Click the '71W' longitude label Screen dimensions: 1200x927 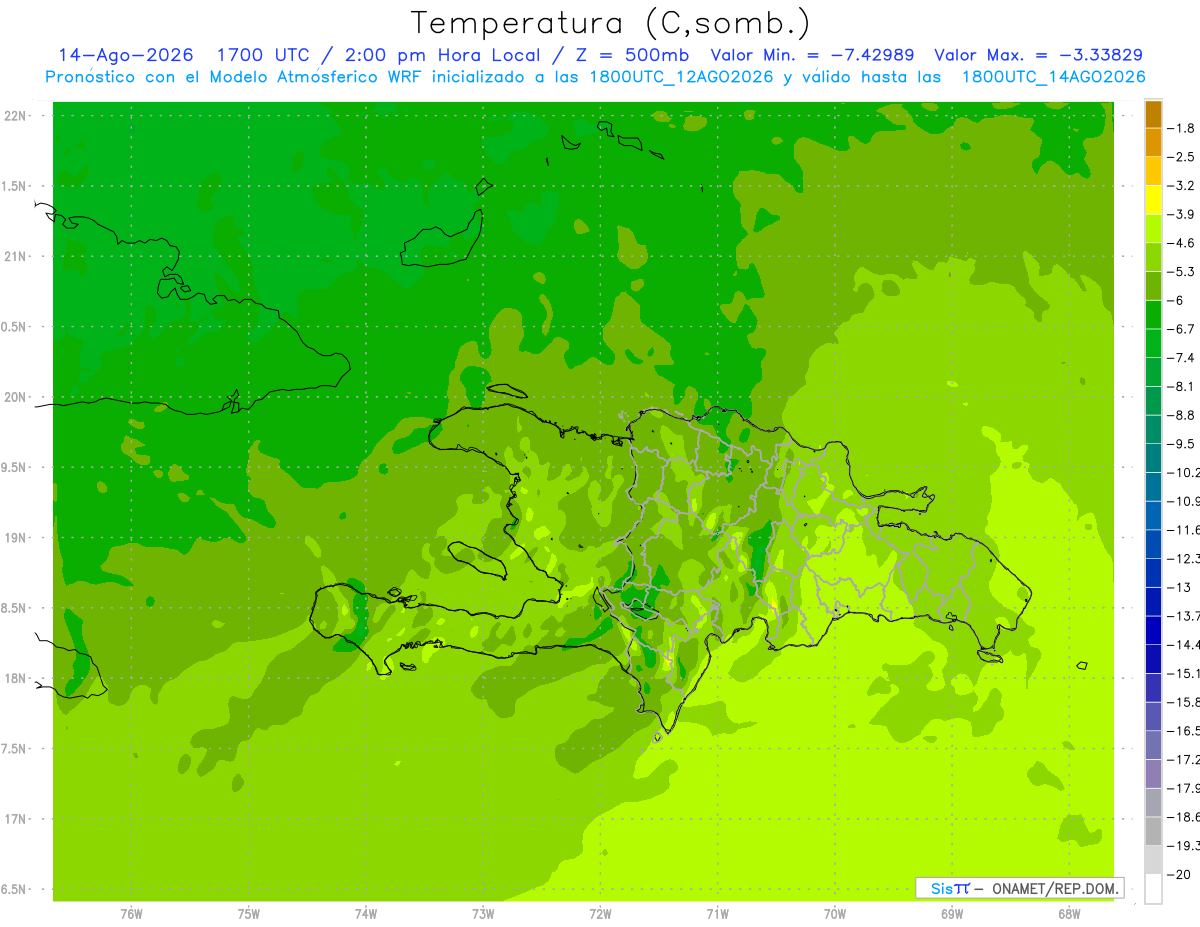click(x=717, y=914)
